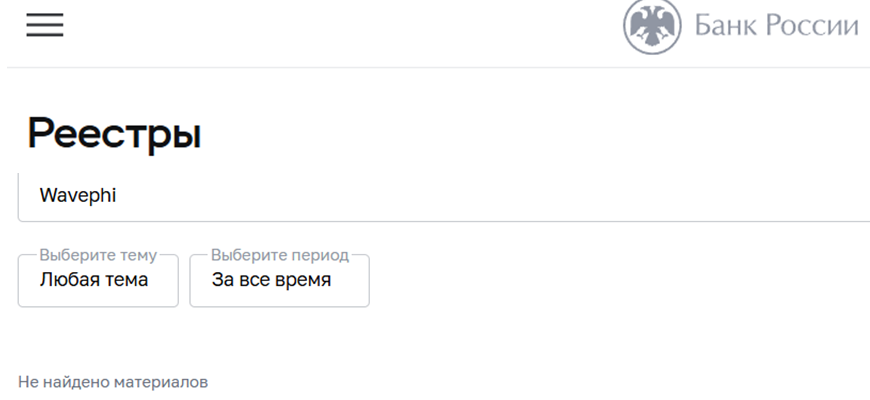Click the word Wavephi in search
This screenshot has width=870, height=400.
click(78, 196)
